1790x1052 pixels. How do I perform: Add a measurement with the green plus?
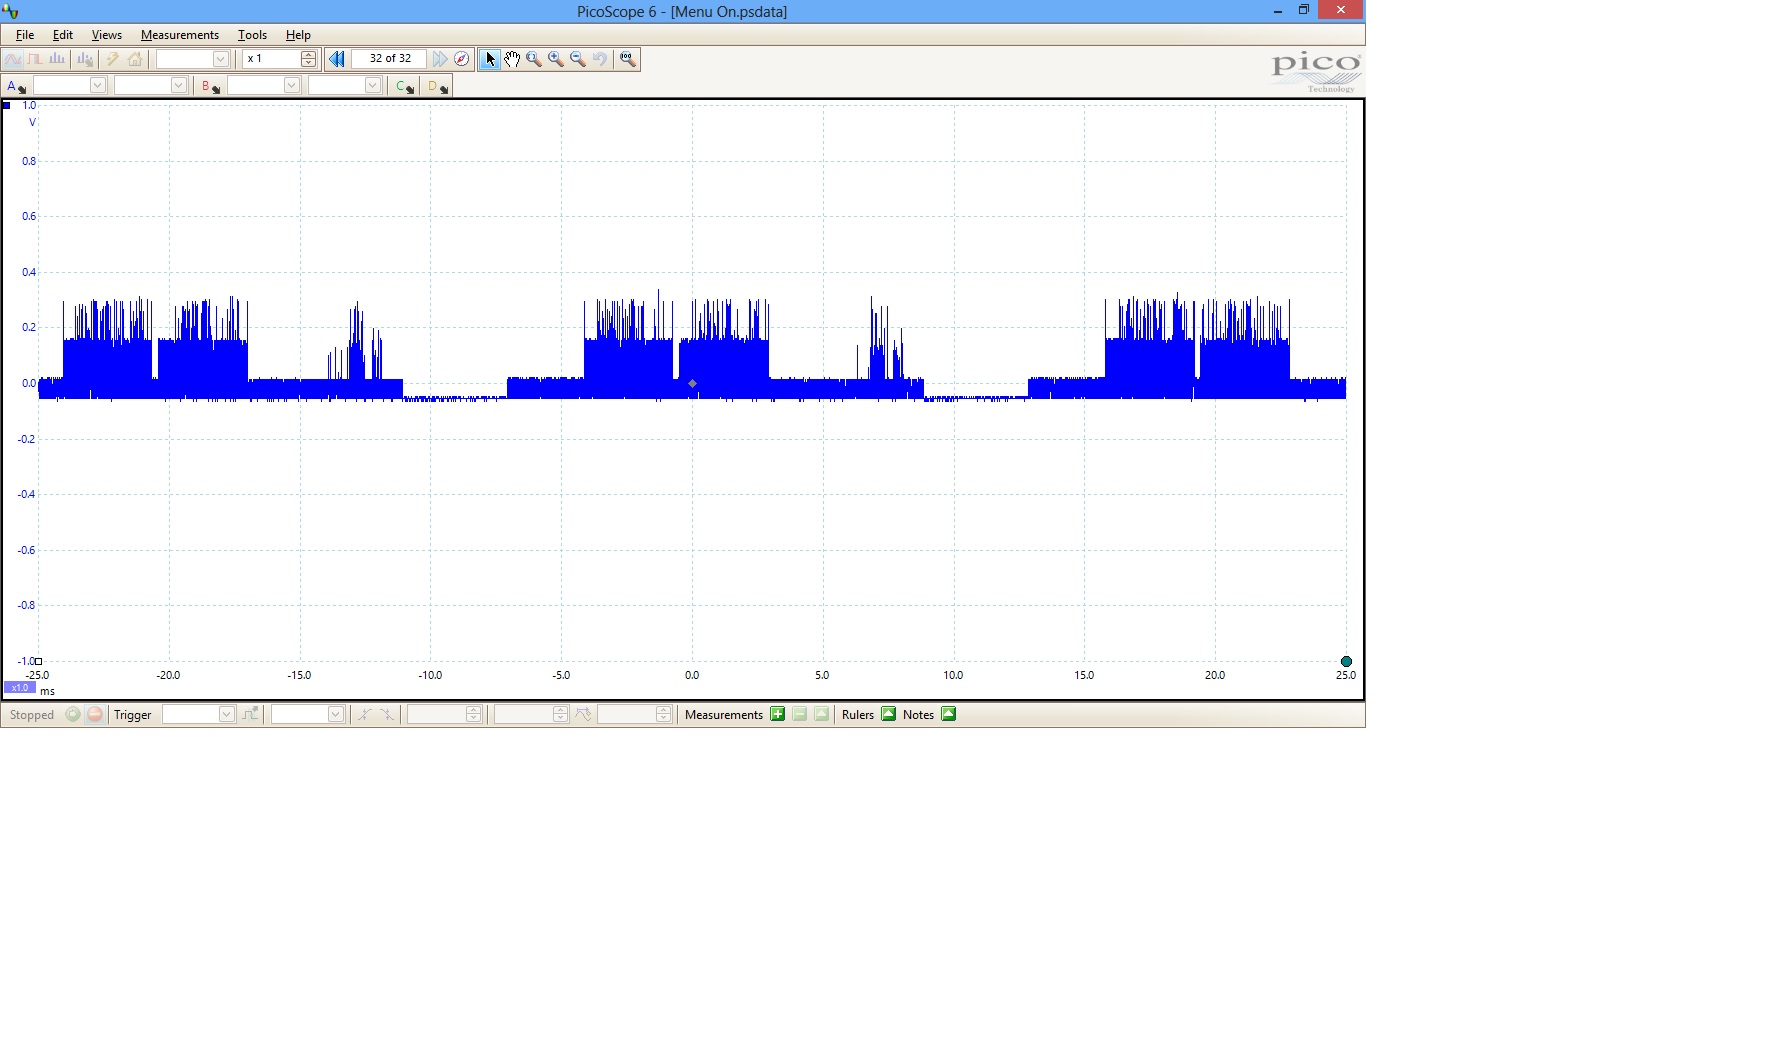(x=778, y=714)
